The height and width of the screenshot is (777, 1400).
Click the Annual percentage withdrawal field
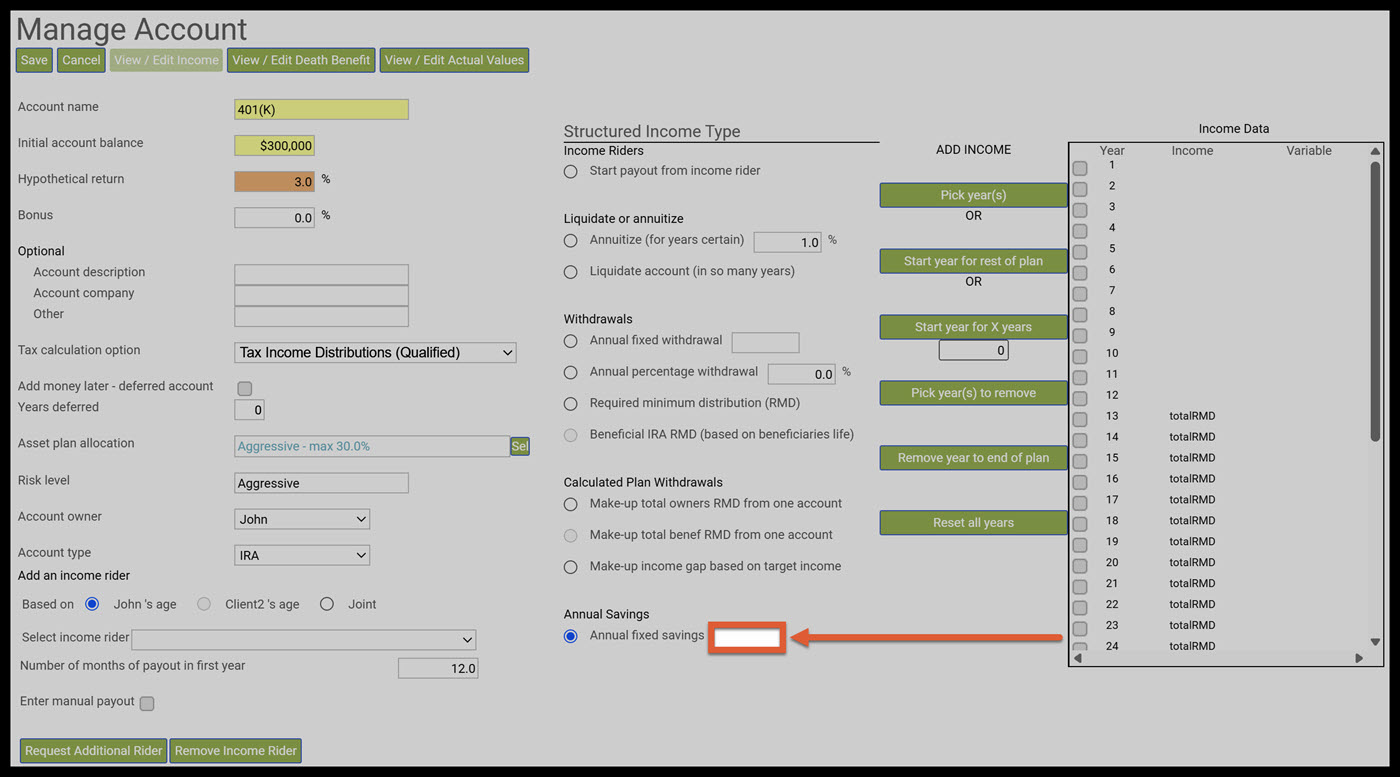tap(802, 374)
